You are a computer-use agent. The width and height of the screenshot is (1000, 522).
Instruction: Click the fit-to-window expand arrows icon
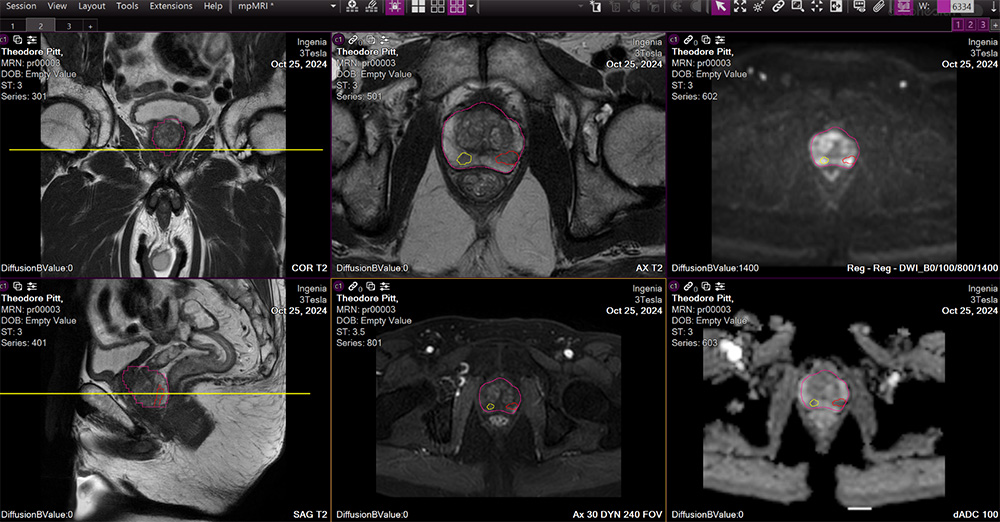coord(740,6)
